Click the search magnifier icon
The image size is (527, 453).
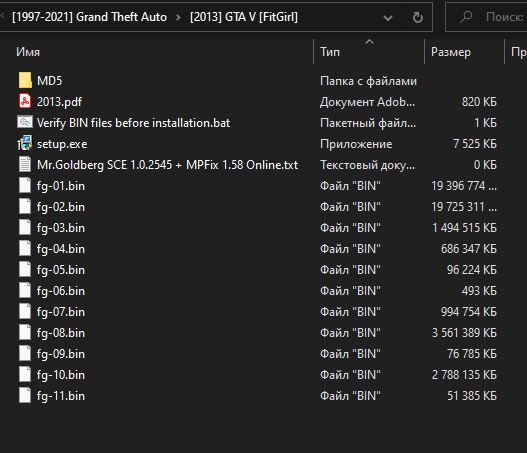[x=466, y=16]
